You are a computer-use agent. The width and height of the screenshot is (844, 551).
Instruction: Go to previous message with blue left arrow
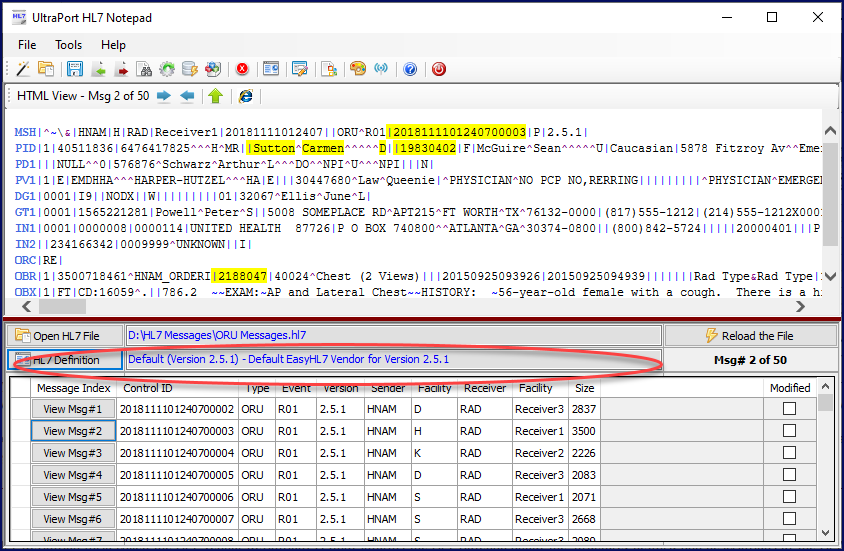[x=187, y=96]
